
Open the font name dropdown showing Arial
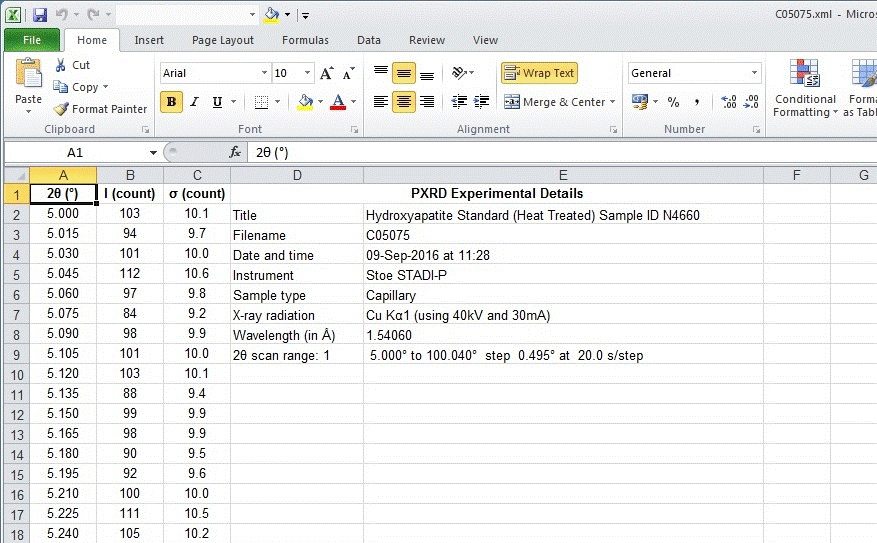(264, 73)
